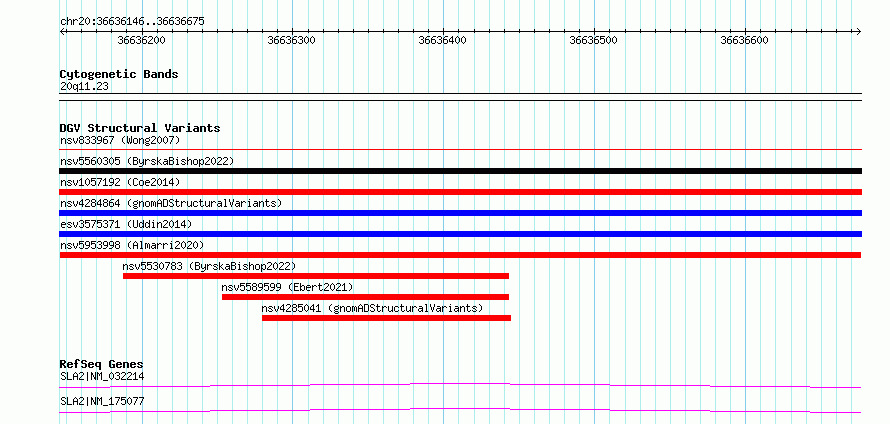
Task: Select the thin red nsv833967 variant line
Action: (460, 149)
